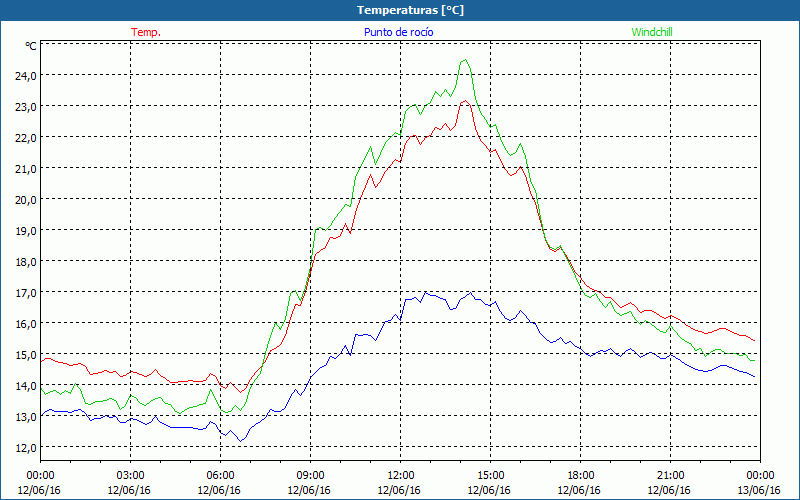Select the 17,0 y-axis value
800x500 pixels.
click(x=26, y=293)
